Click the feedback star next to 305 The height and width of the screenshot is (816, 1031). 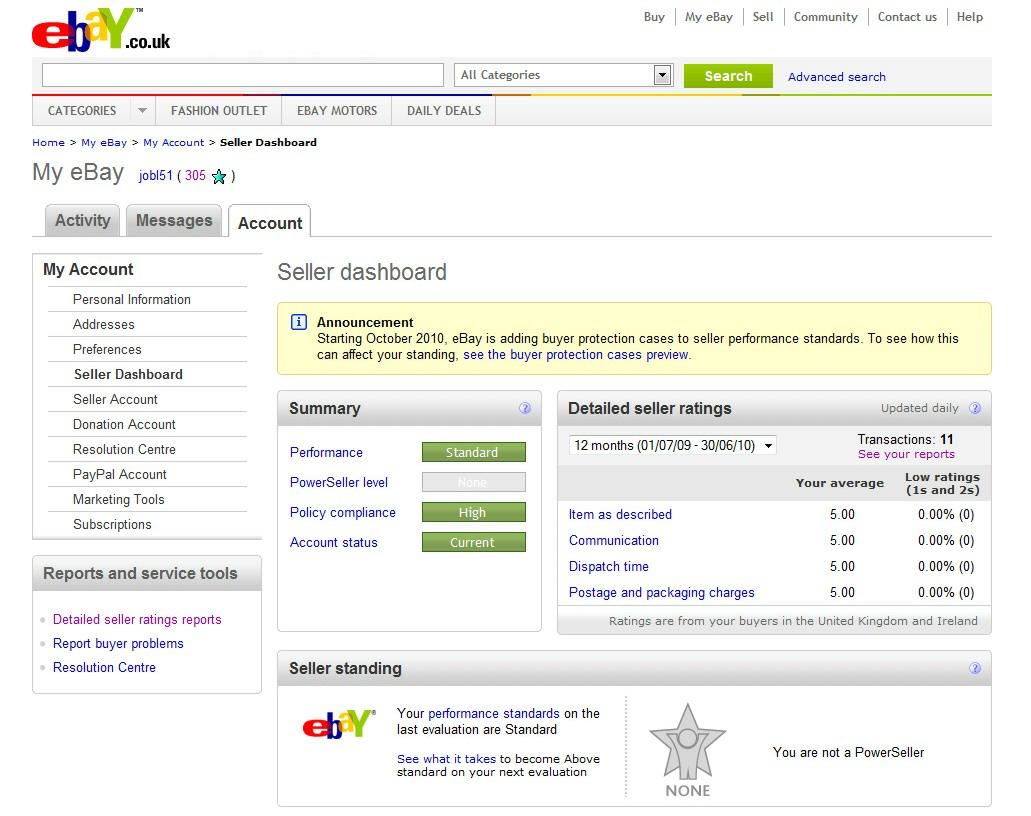click(219, 177)
